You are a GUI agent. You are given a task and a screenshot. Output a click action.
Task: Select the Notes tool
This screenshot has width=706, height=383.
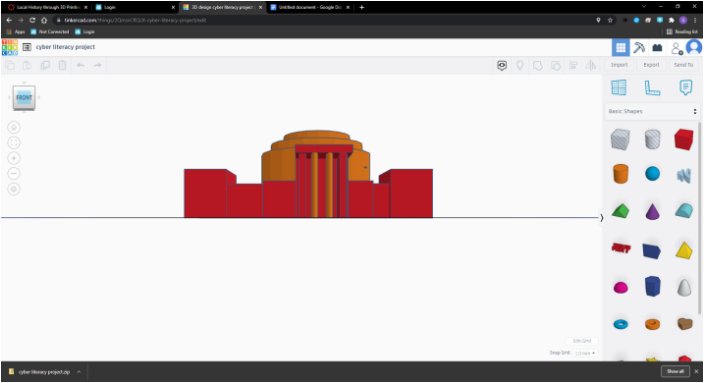(x=686, y=88)
